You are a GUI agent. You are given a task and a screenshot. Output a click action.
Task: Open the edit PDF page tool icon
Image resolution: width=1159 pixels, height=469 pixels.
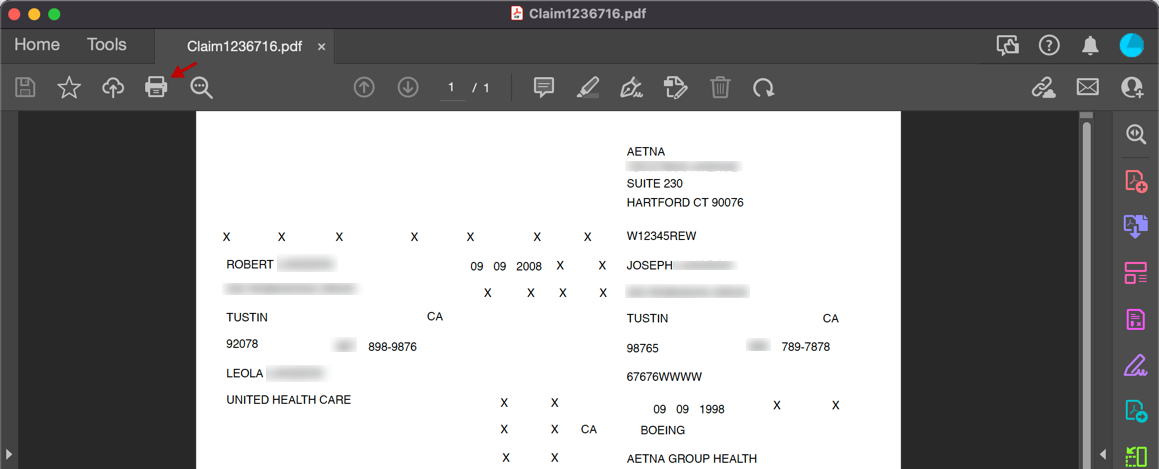tap(676, 87)
